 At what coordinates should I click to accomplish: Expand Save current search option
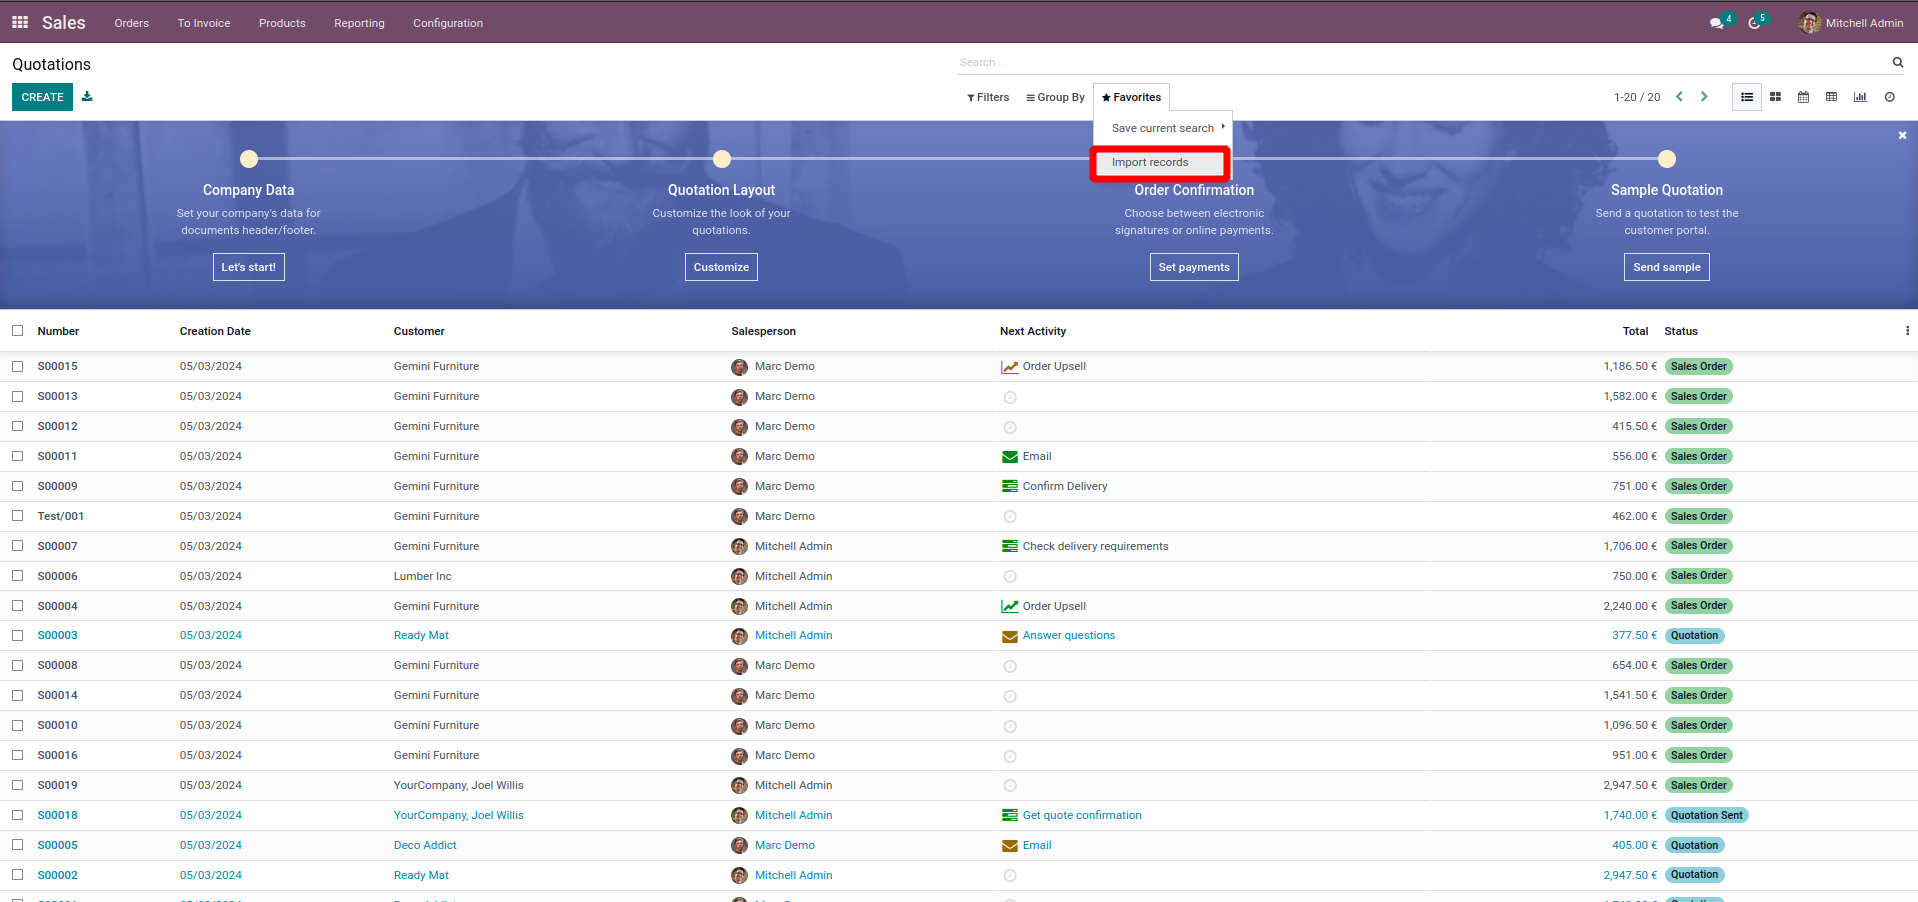tap(1163, 128)
